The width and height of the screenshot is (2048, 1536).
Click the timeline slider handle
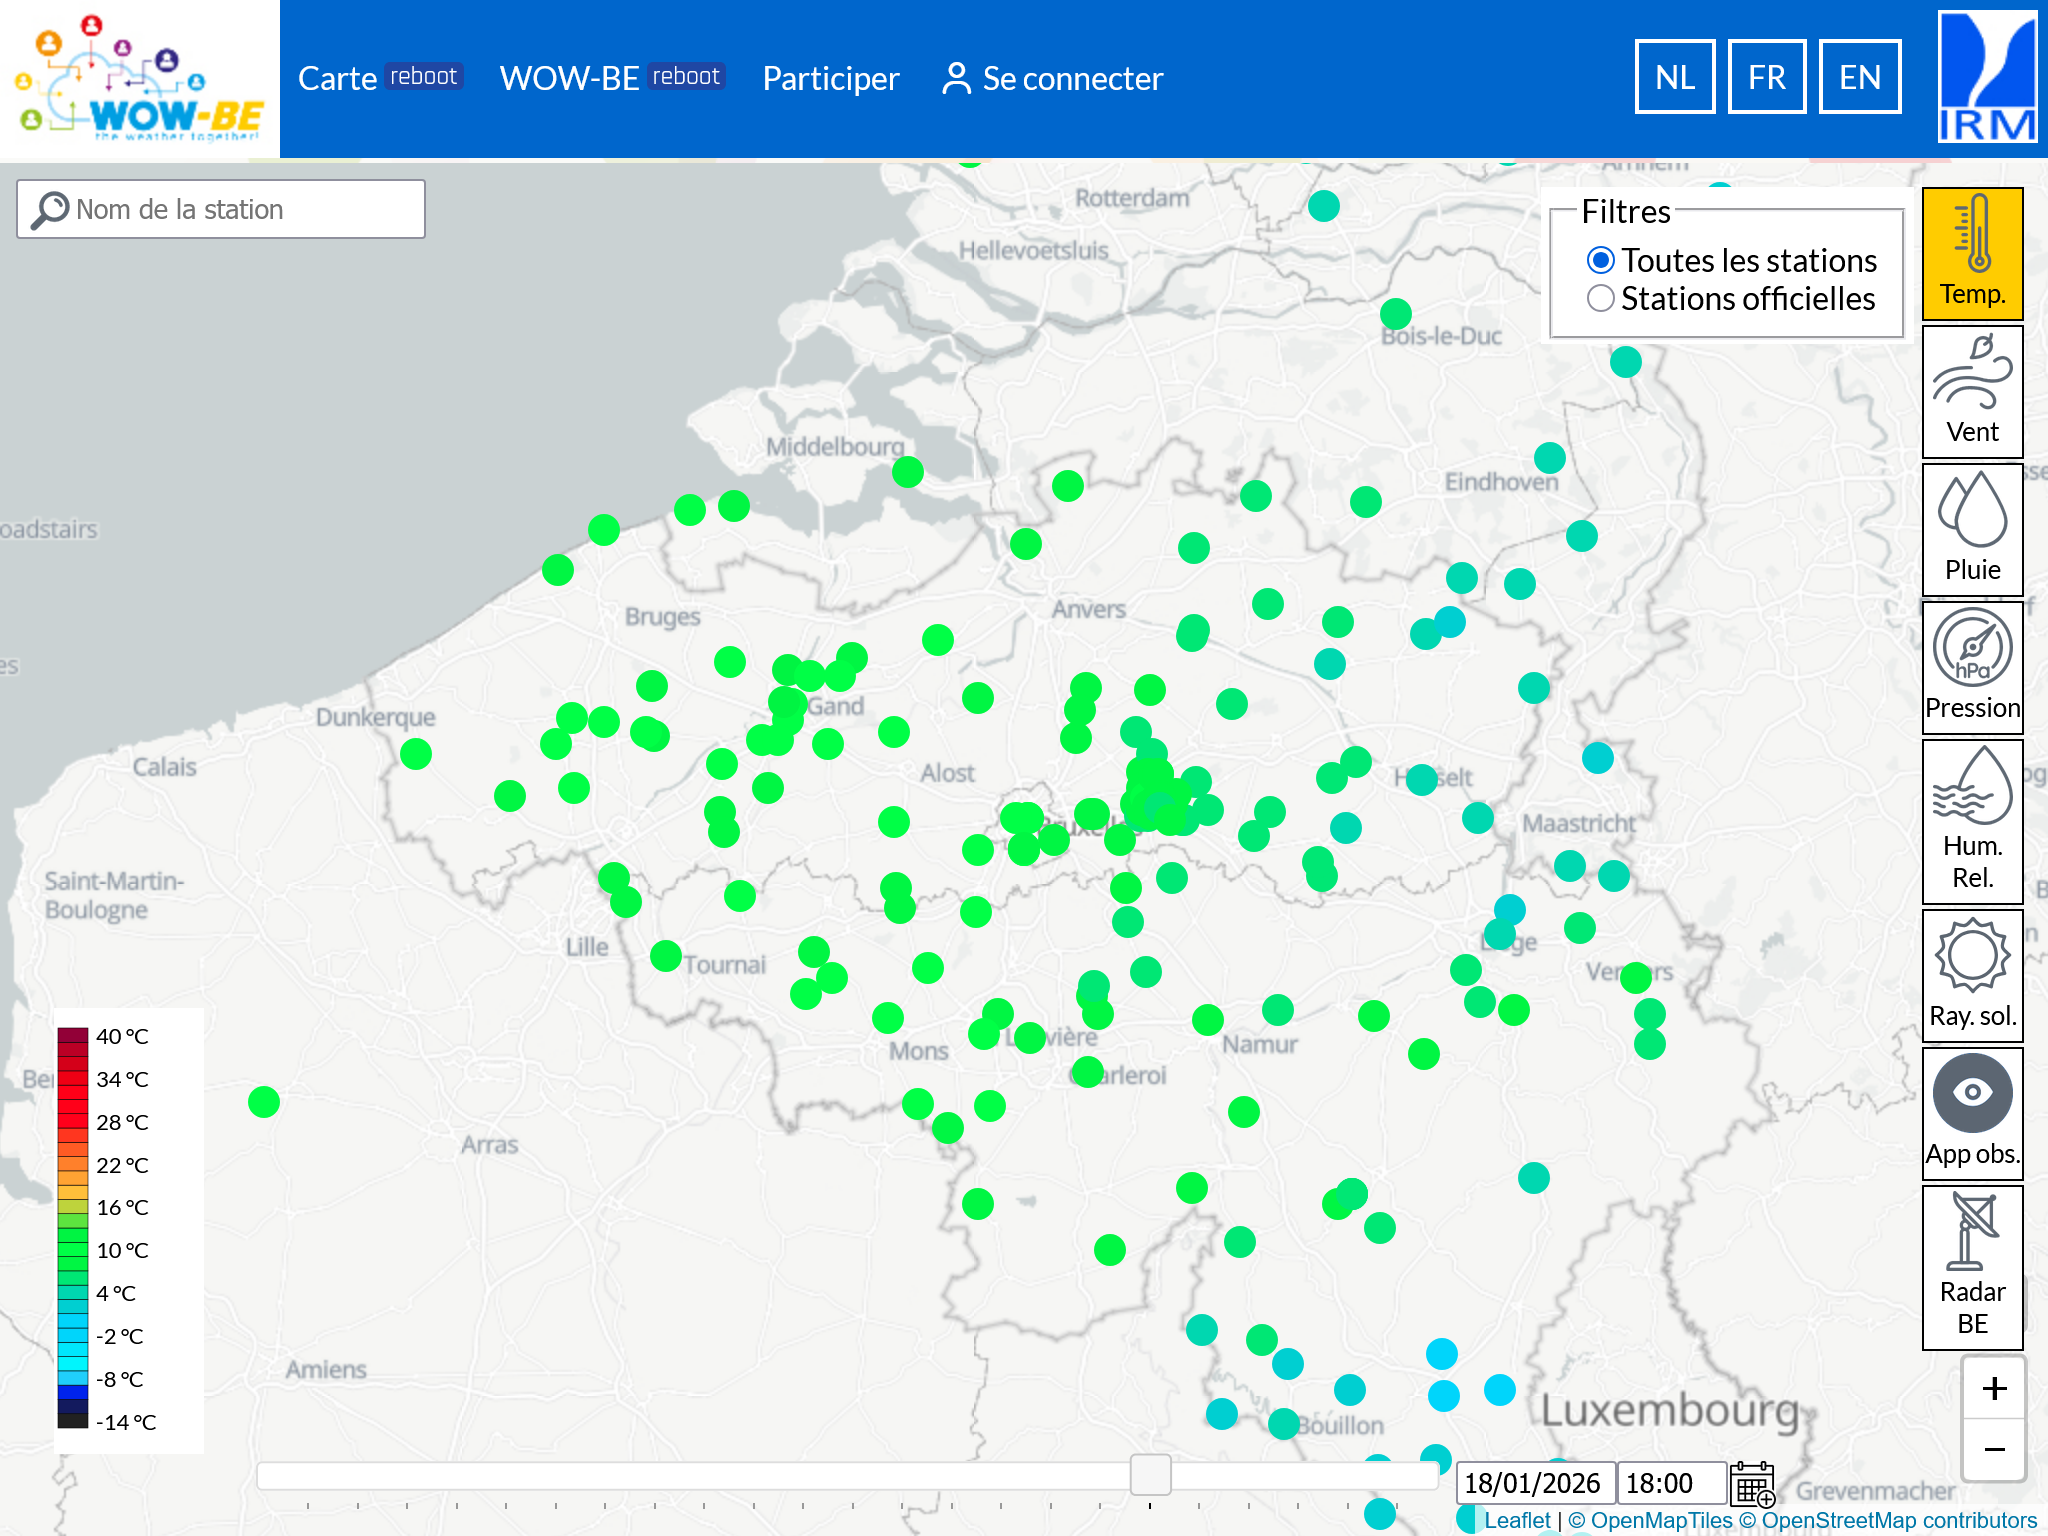tap(1150, 1475)
